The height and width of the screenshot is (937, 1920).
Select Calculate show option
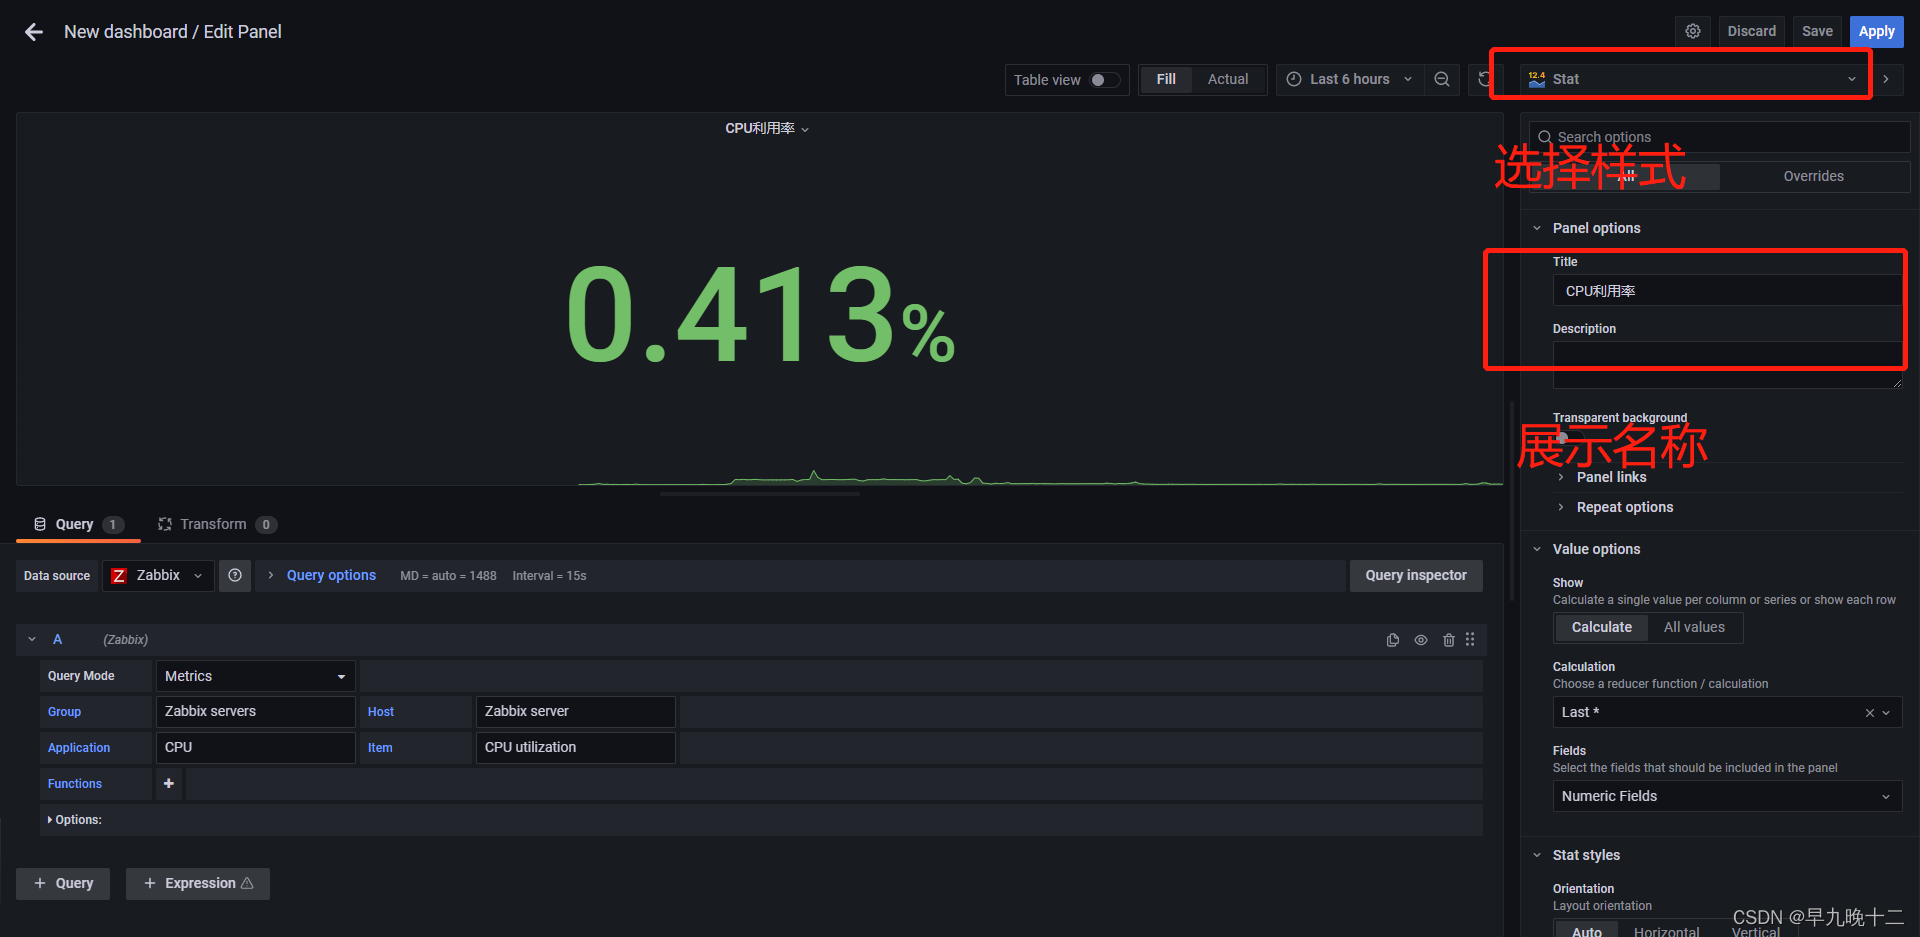pos(1601,627)
